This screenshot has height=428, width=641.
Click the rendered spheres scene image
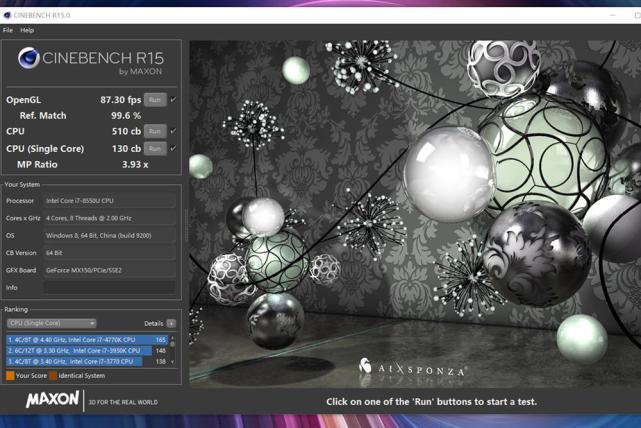click(415, 212)
